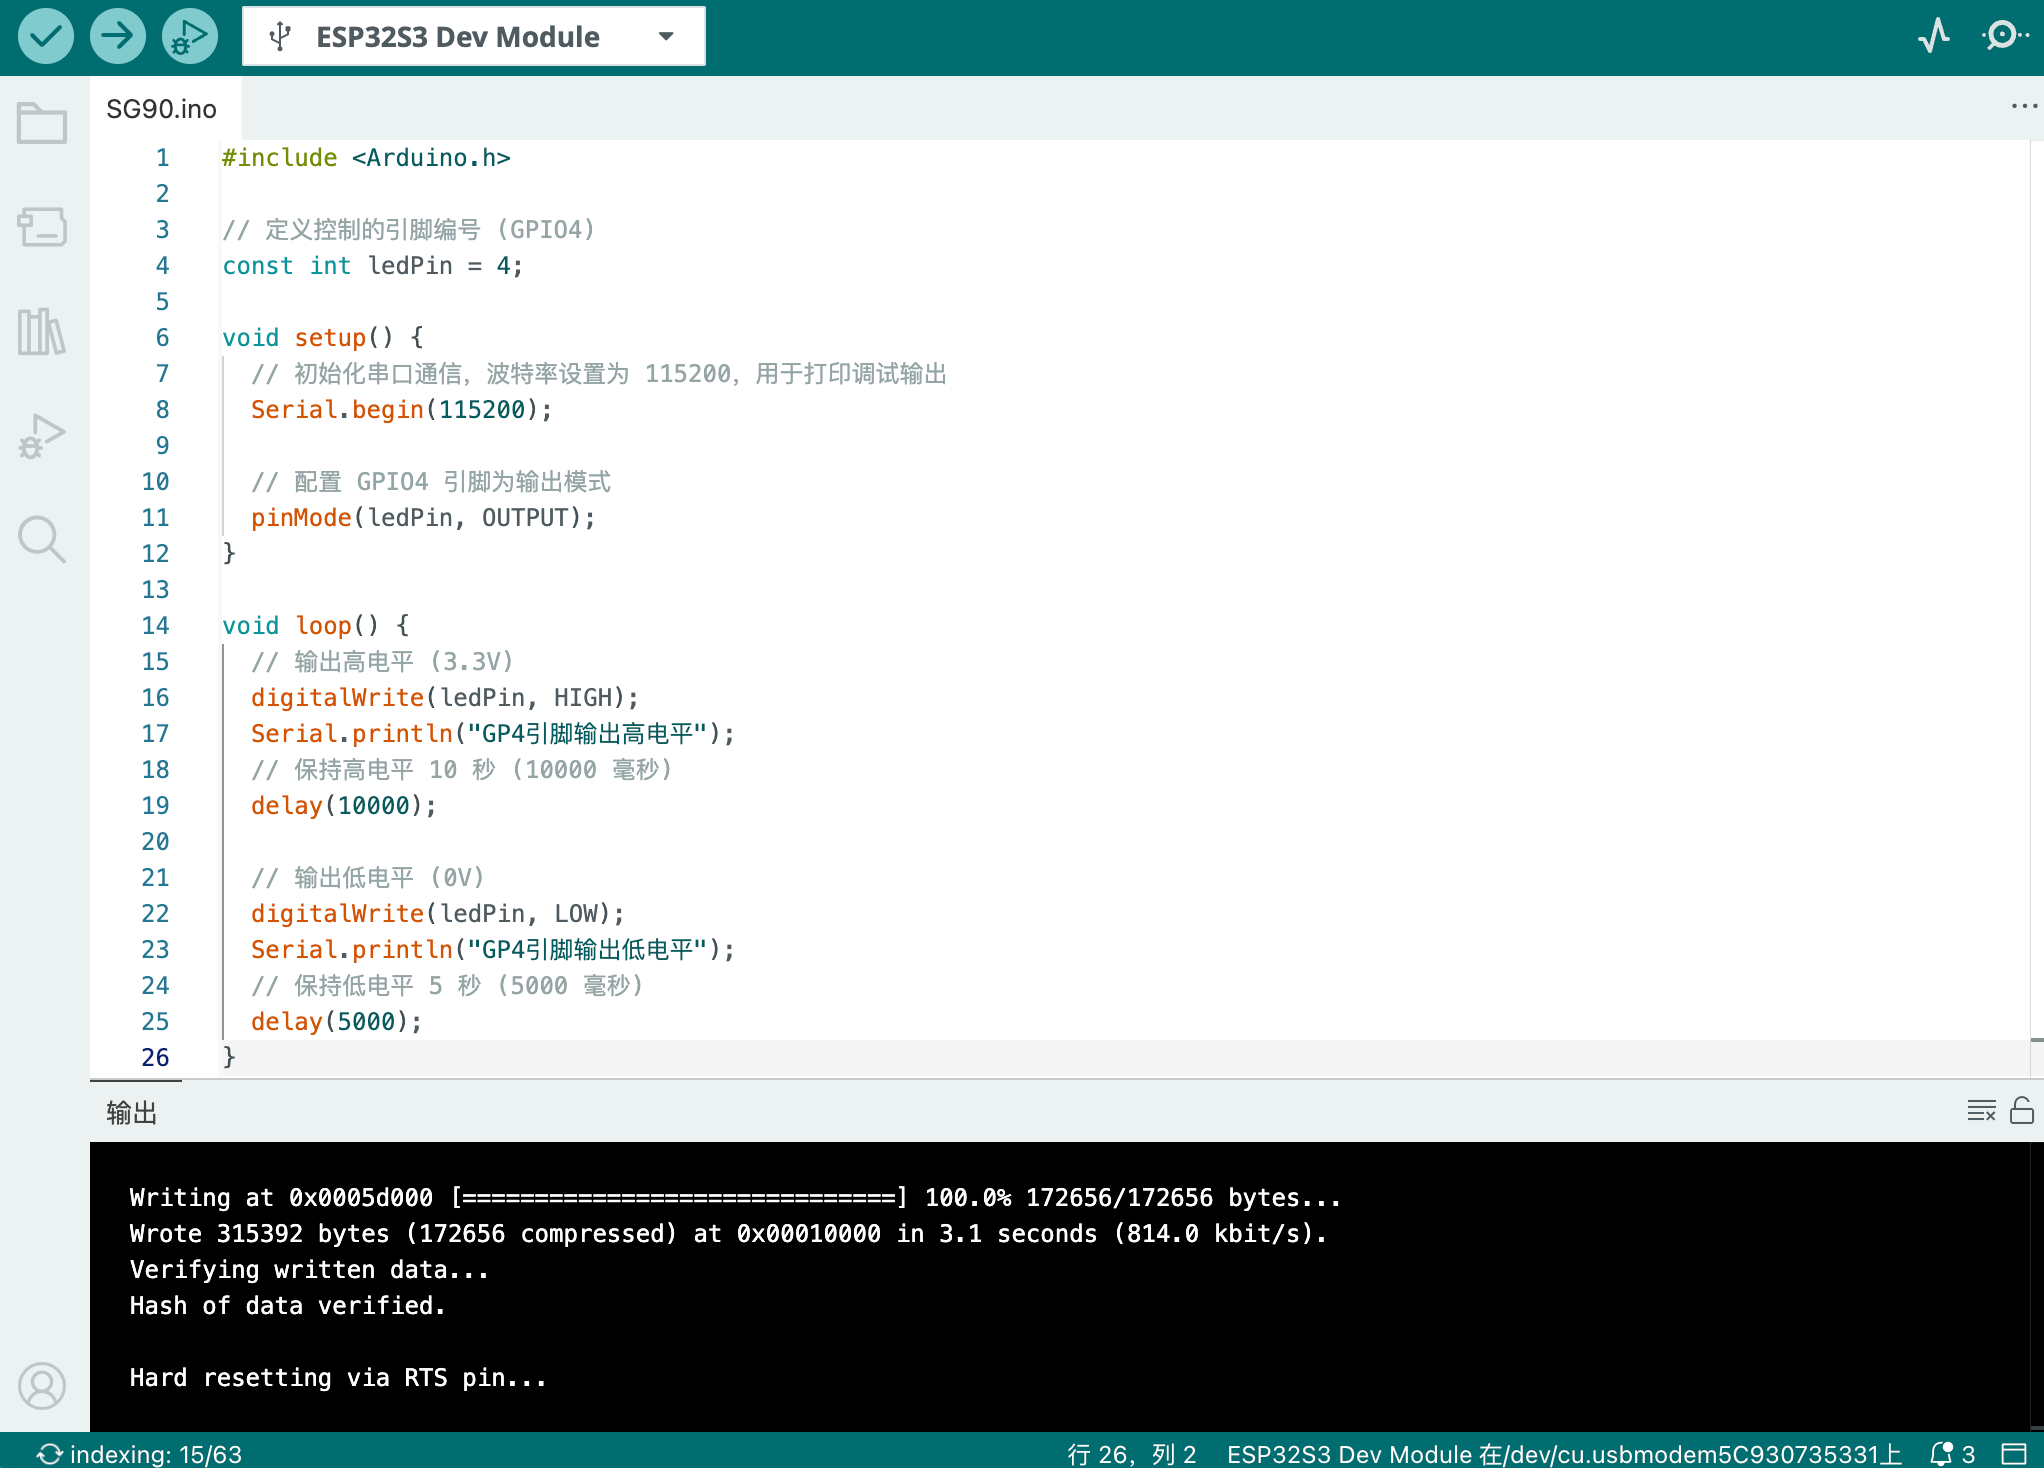Click the Verify checkmark button

[x=46, y=37]
